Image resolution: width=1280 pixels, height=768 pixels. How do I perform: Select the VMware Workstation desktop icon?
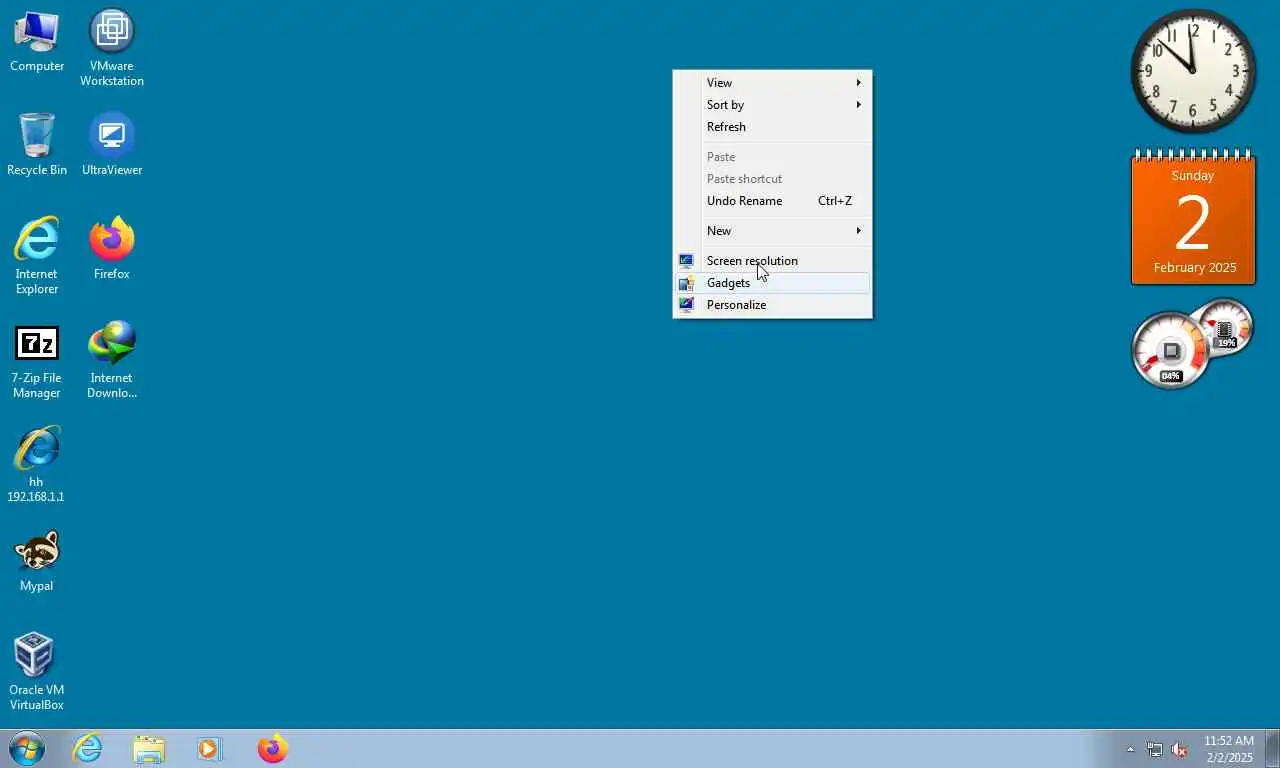tap(112, 48)
